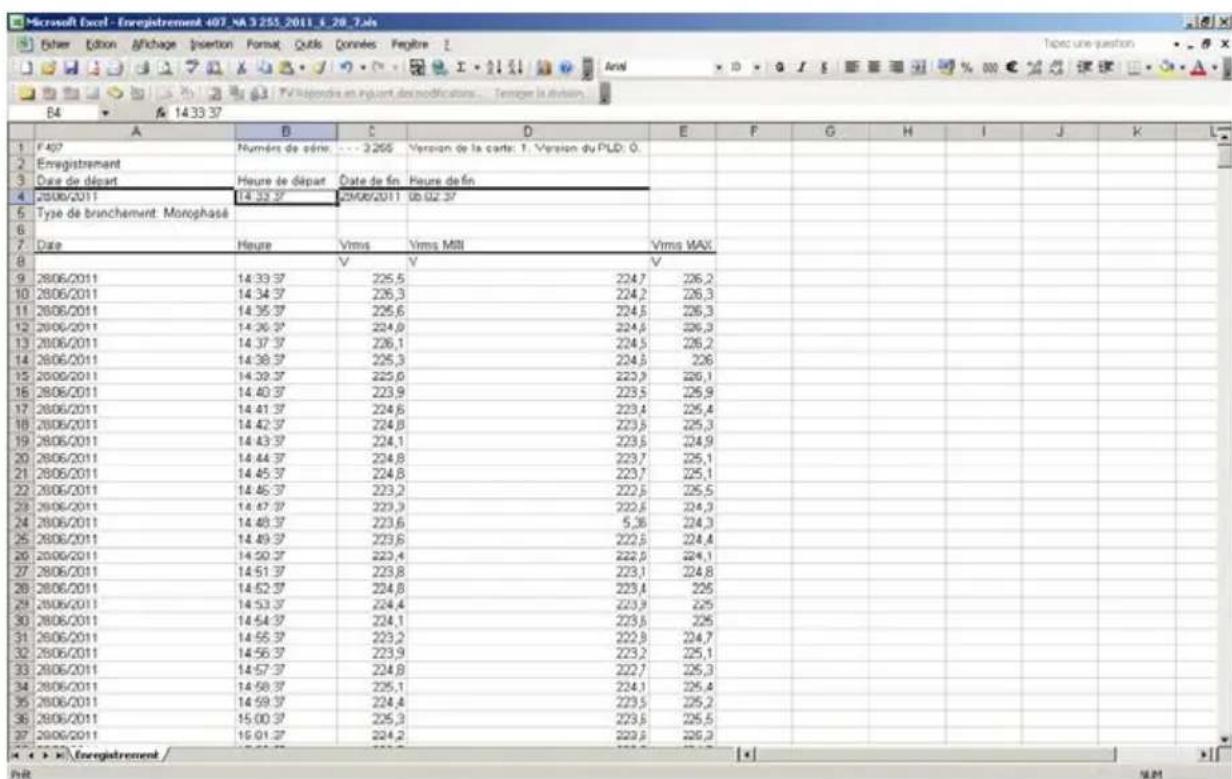Save the workbook with the diskette icon
Screen dimensions: 1232x779
[71, 67]
